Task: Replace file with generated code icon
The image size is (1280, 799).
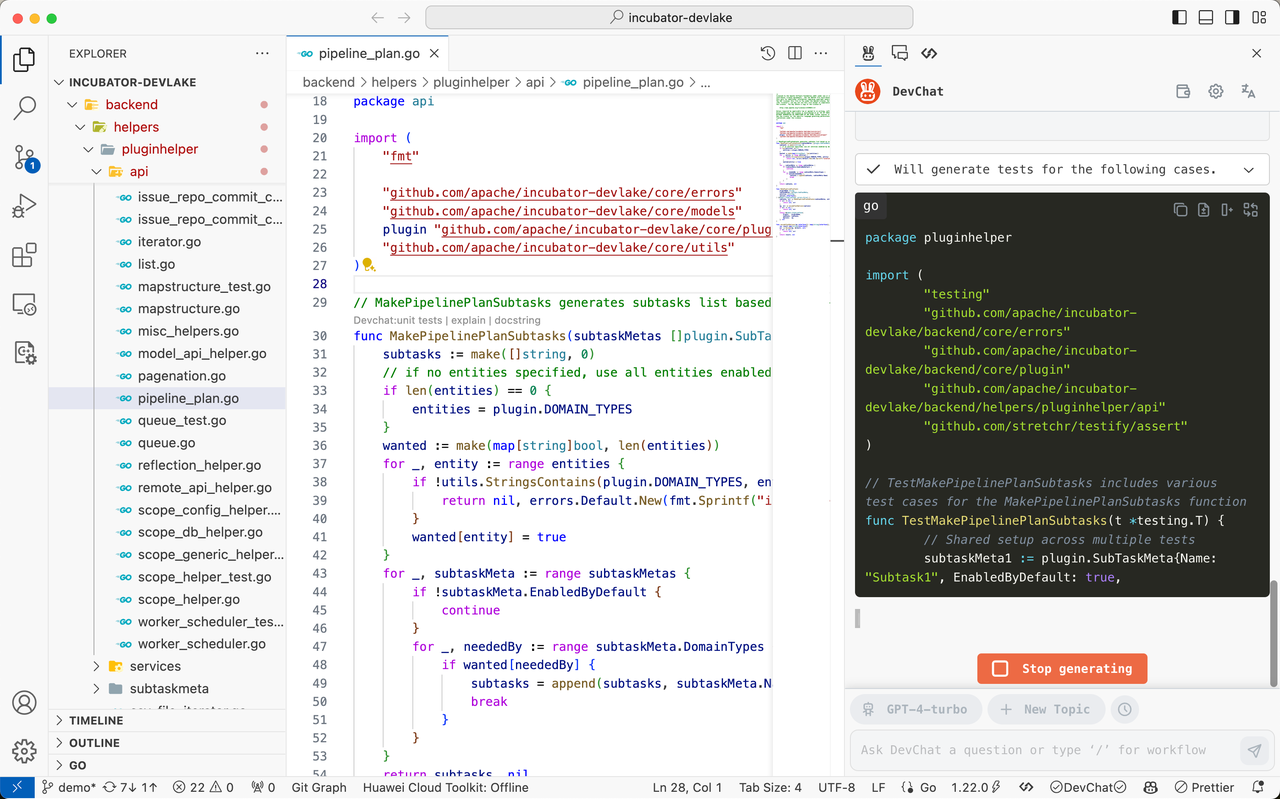Action: click(1250, 209)
